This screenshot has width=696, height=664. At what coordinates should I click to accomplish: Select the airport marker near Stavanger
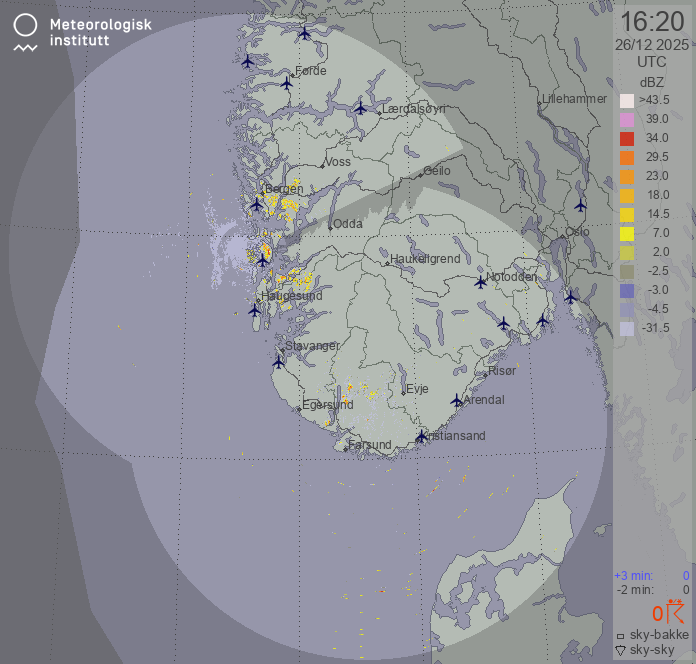[280, 362]
